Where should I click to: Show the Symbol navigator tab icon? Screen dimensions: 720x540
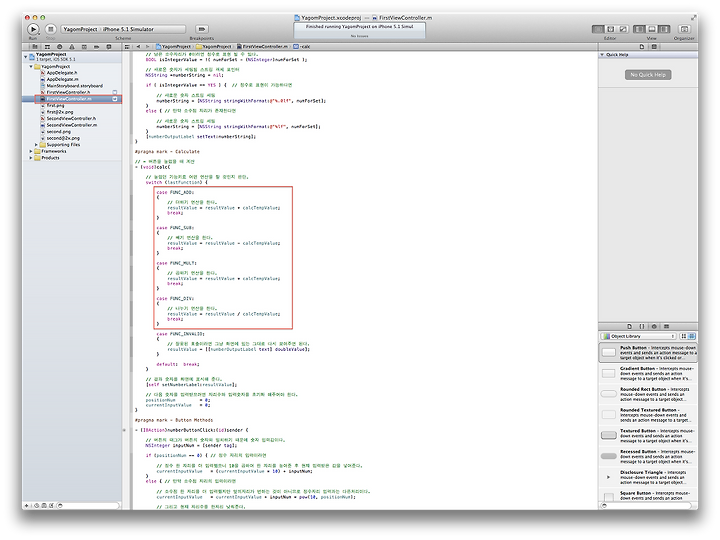[x=47, y=46]
